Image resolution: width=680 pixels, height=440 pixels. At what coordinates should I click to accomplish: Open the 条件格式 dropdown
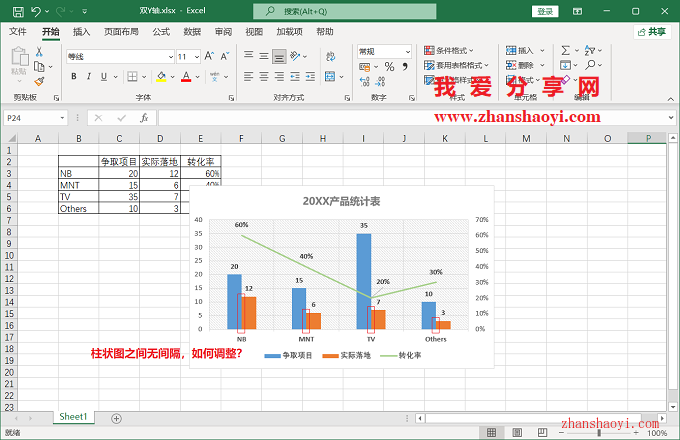[x=449, y=50]
